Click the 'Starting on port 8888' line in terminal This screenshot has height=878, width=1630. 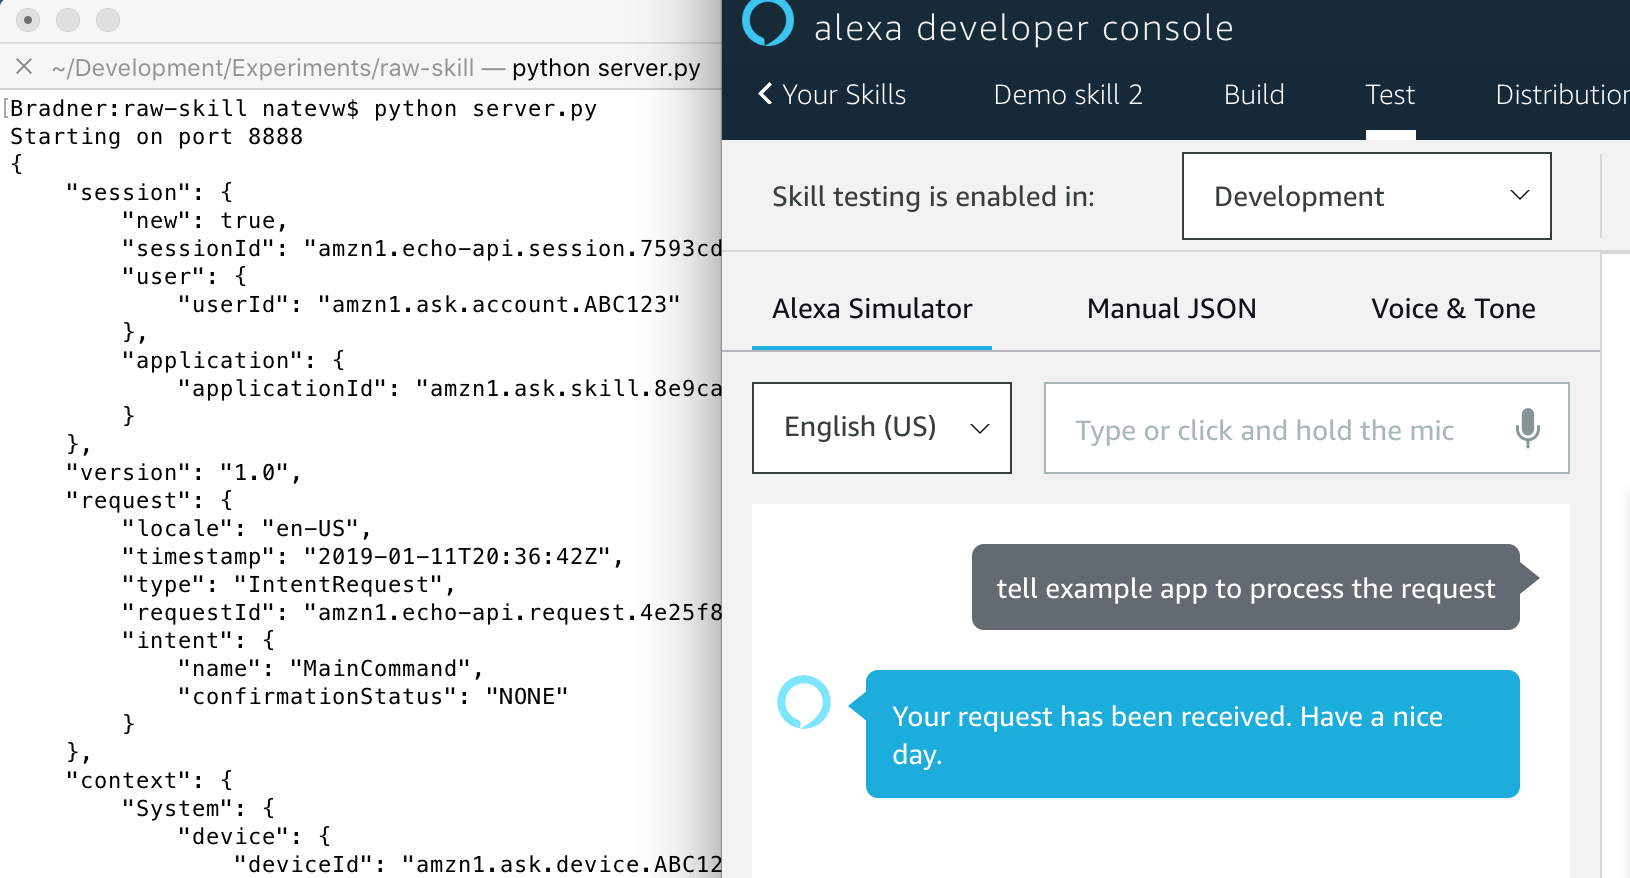point(156,137)
